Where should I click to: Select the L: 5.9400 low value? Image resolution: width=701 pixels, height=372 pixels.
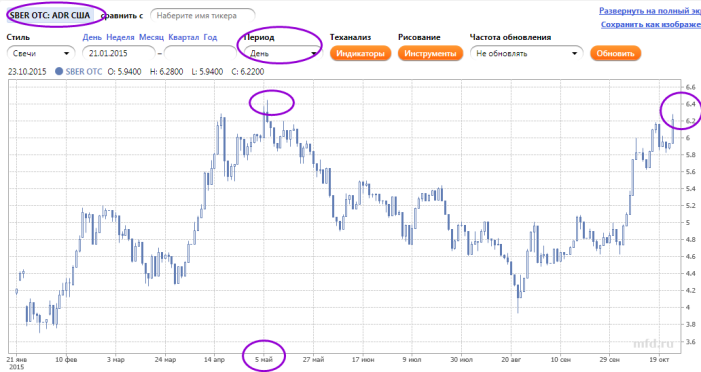click(207, 72)
